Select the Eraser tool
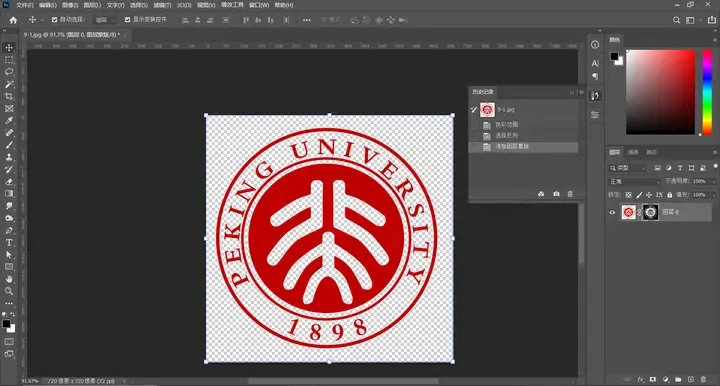Screen dimensions: 720x386 (x=9, y=182)
